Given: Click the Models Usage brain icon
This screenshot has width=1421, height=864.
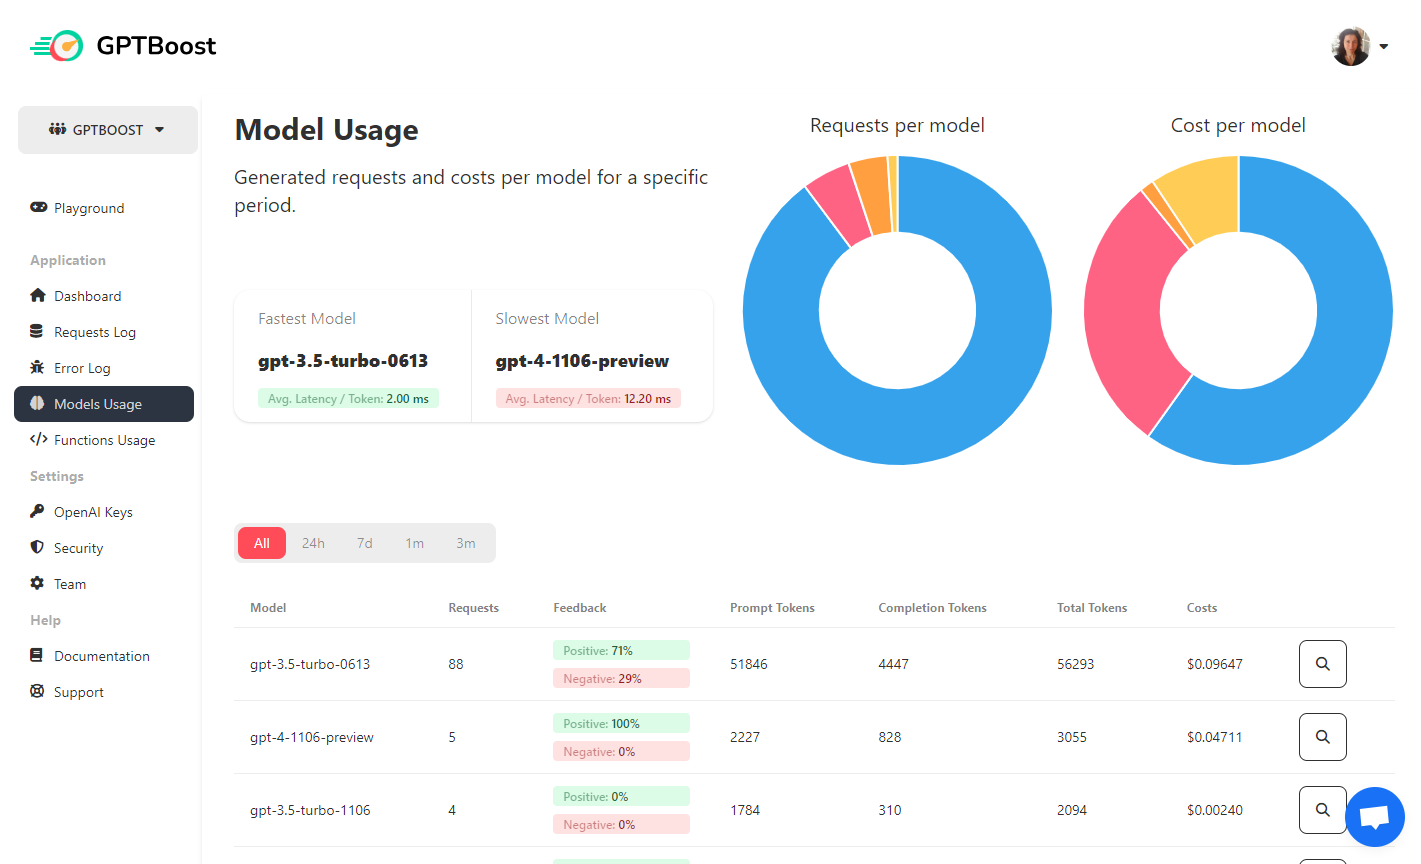Looking at the screenshot, I should (x=37, y=403).
